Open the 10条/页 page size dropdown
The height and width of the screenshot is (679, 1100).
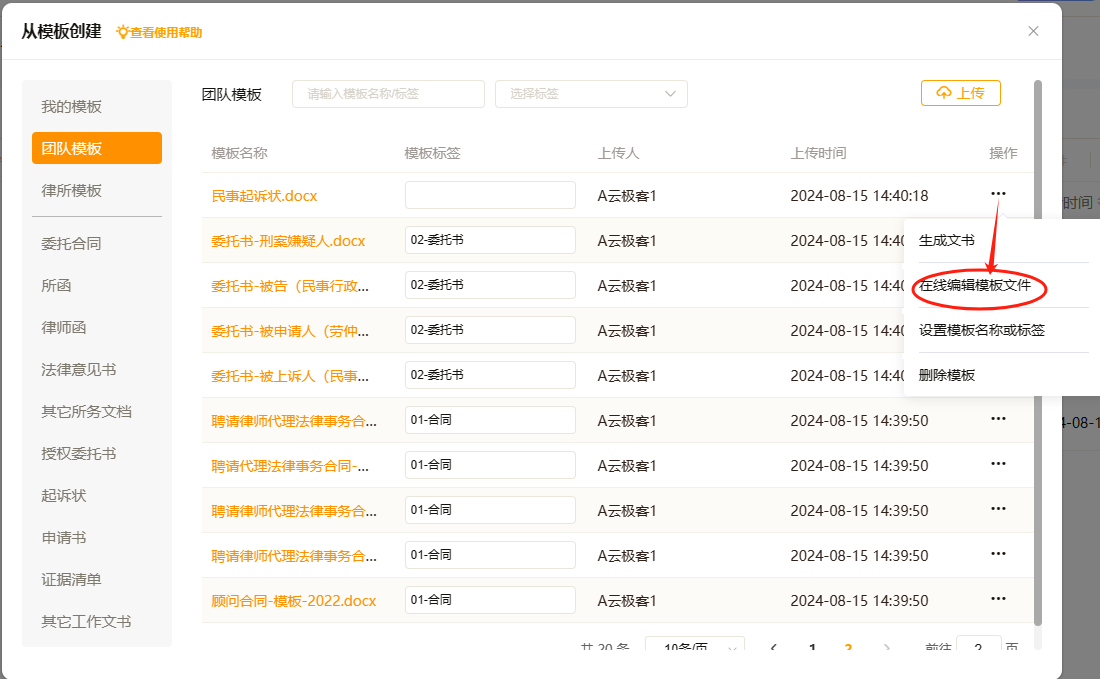[694, 648]
